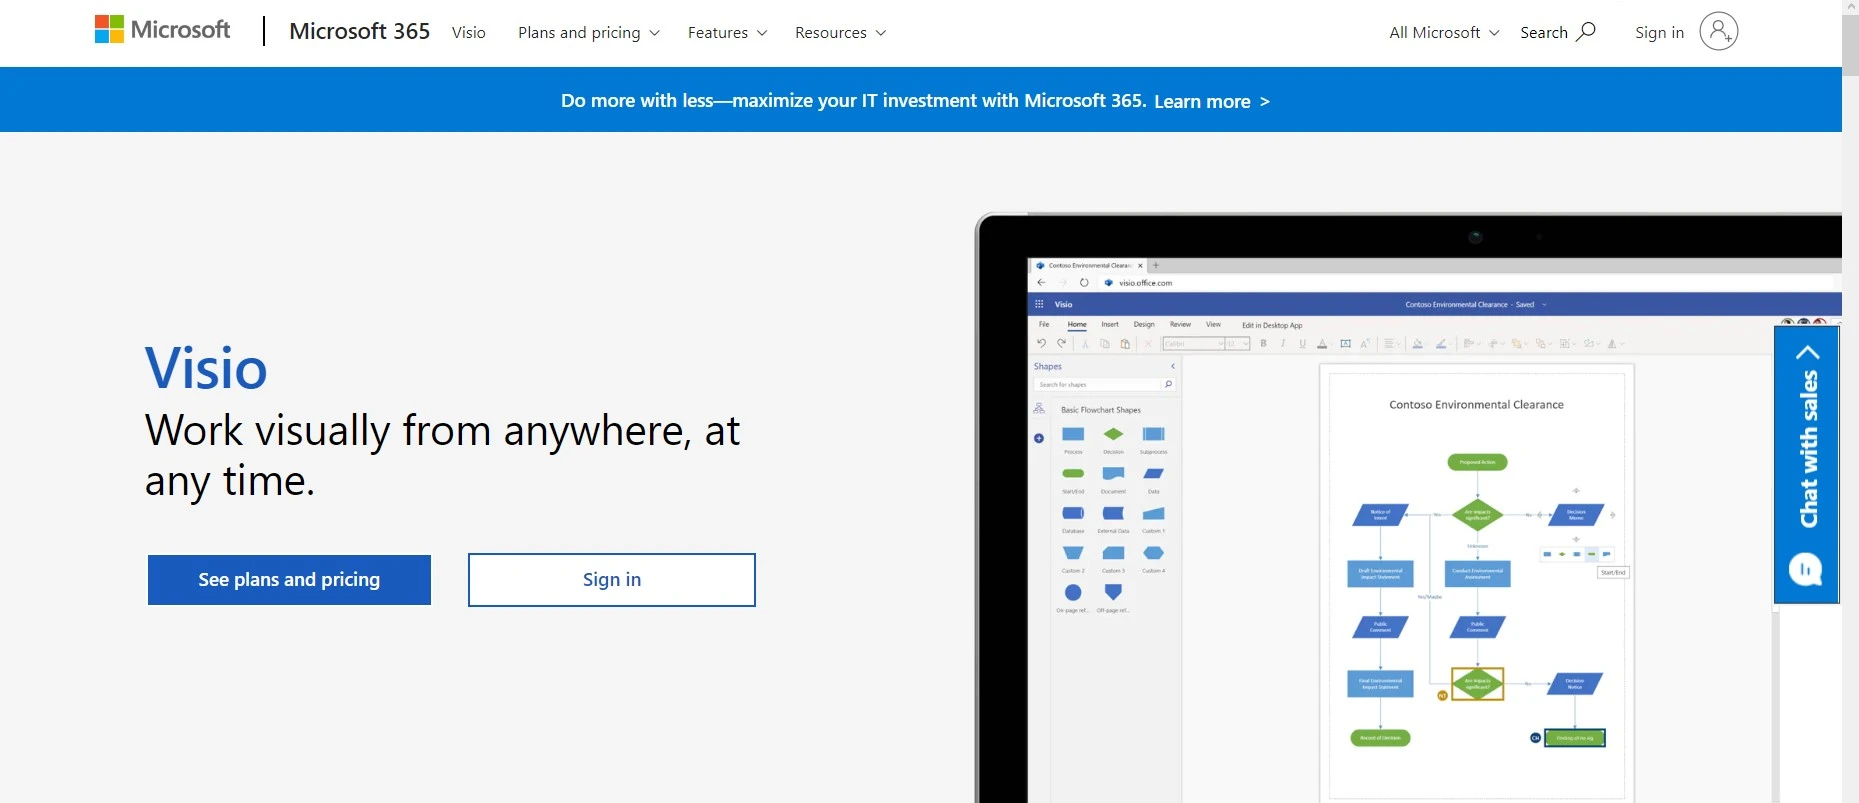Click the laptop image showing the Visio flowchart
Viewport: 1859px width, 803px height.
tap(1408, 508)
